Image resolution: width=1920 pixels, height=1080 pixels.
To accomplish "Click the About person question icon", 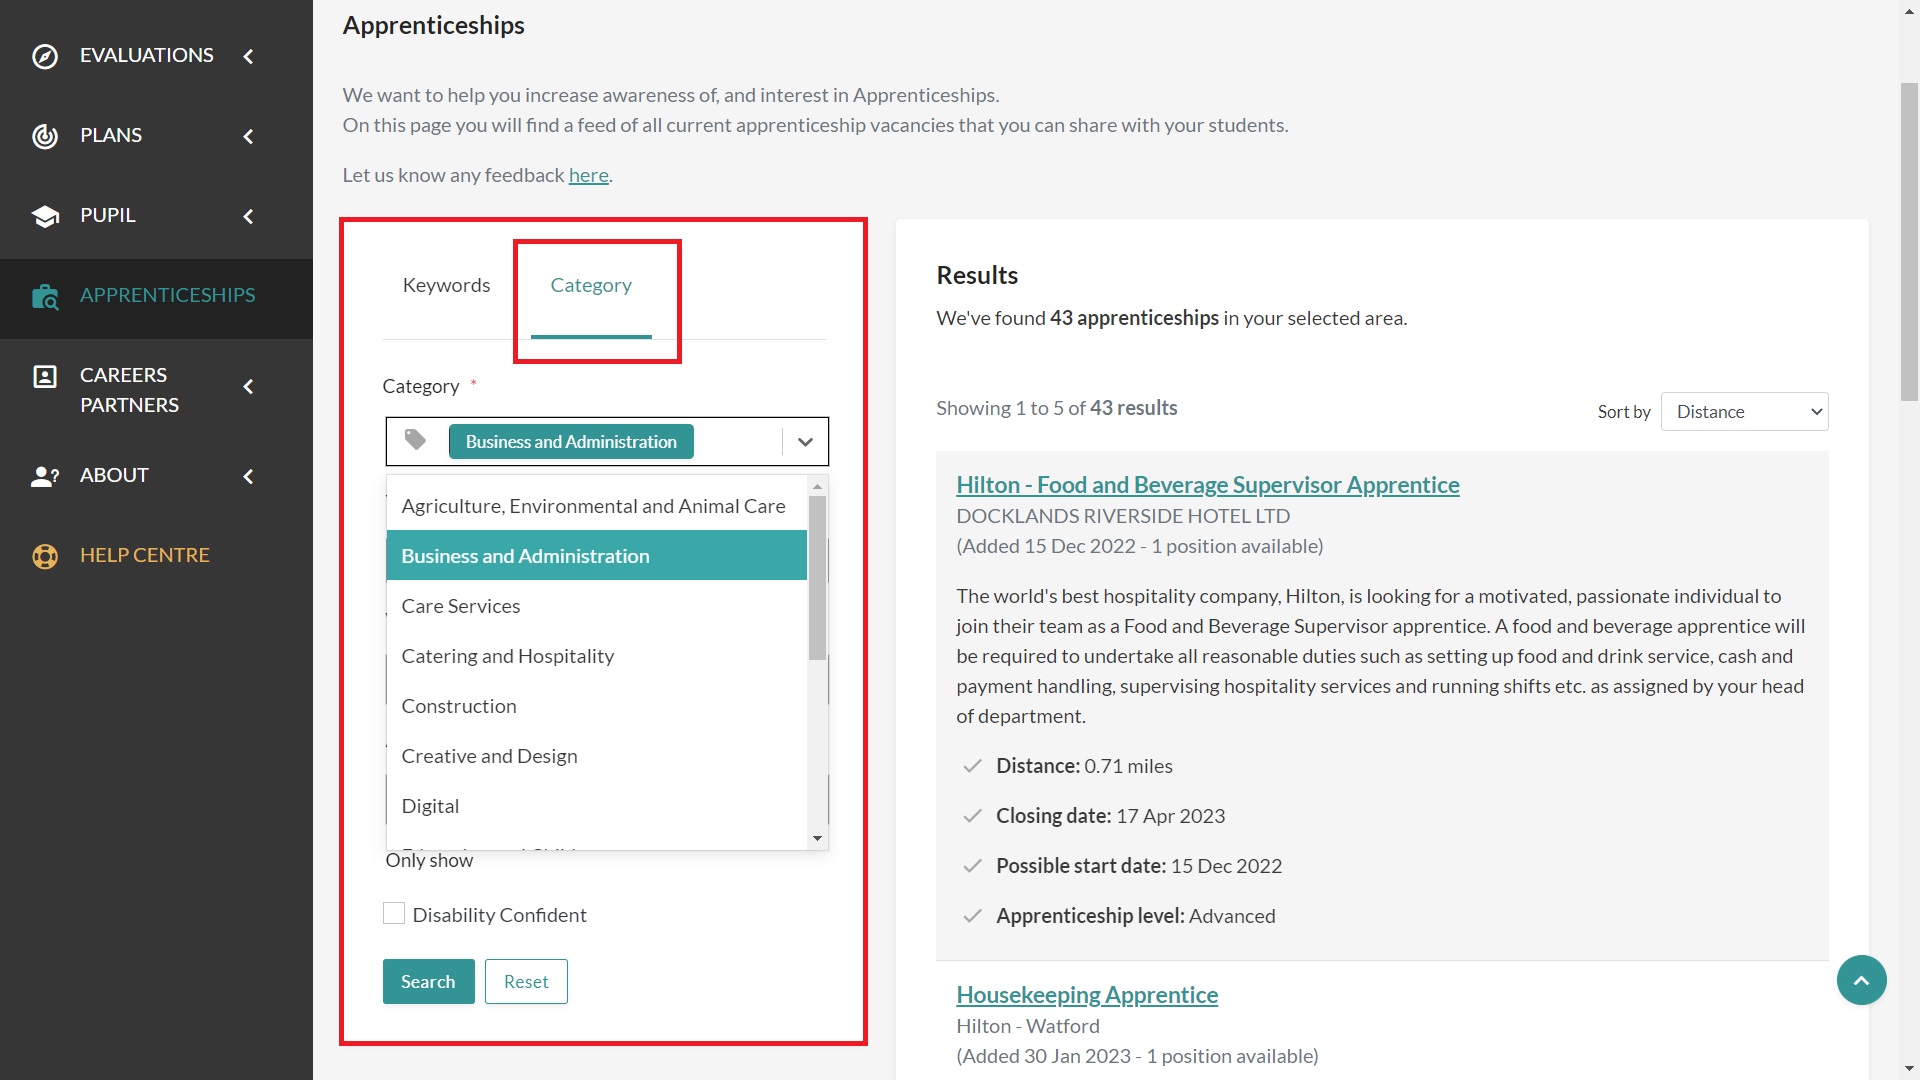I will [45, 476].
